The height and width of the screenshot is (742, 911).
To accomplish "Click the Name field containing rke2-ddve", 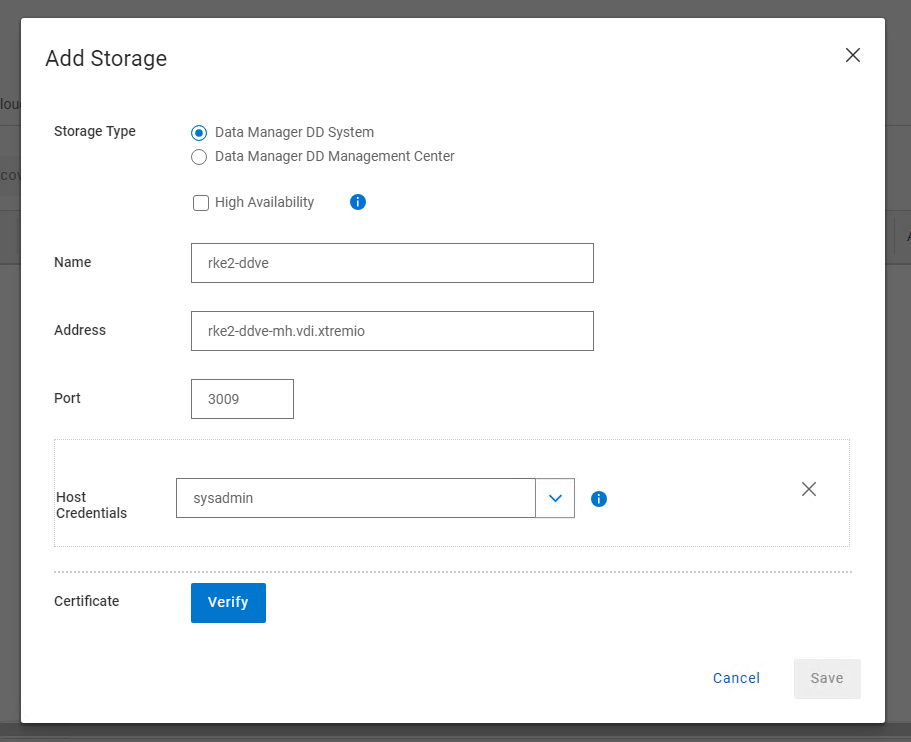I will tap(392, 263).
